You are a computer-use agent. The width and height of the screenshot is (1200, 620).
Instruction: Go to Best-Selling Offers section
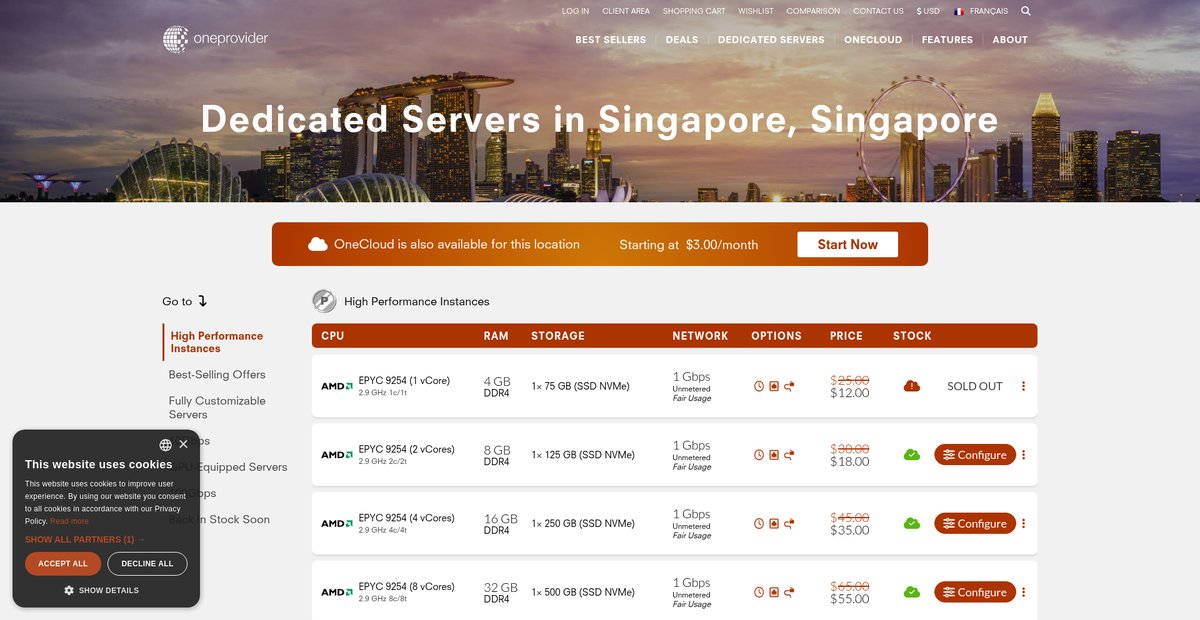click(x=217, y=375)
